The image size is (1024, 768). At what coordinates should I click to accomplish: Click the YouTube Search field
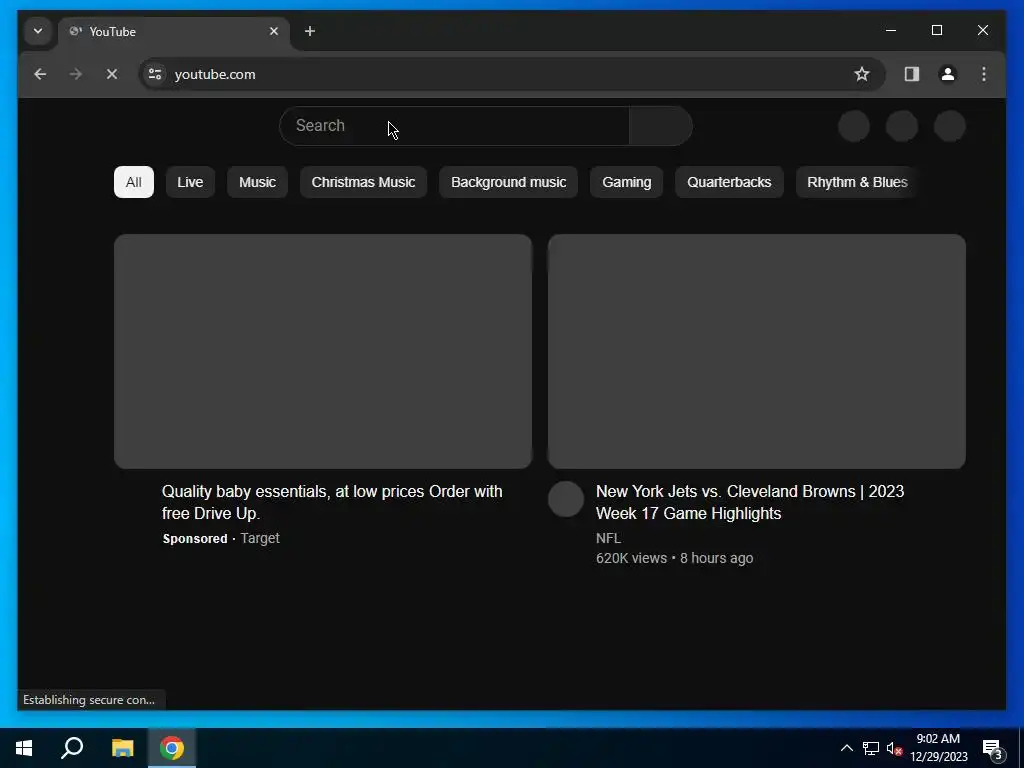coord(454,126)
